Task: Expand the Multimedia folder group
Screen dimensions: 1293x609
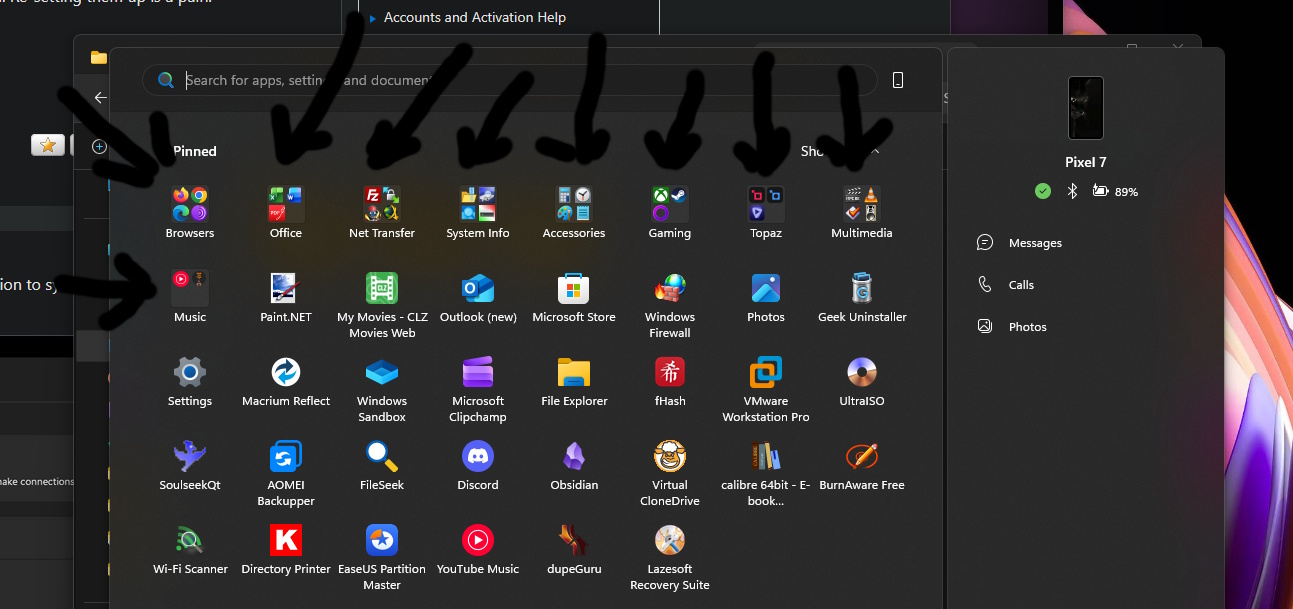Action: coord(862,204)
